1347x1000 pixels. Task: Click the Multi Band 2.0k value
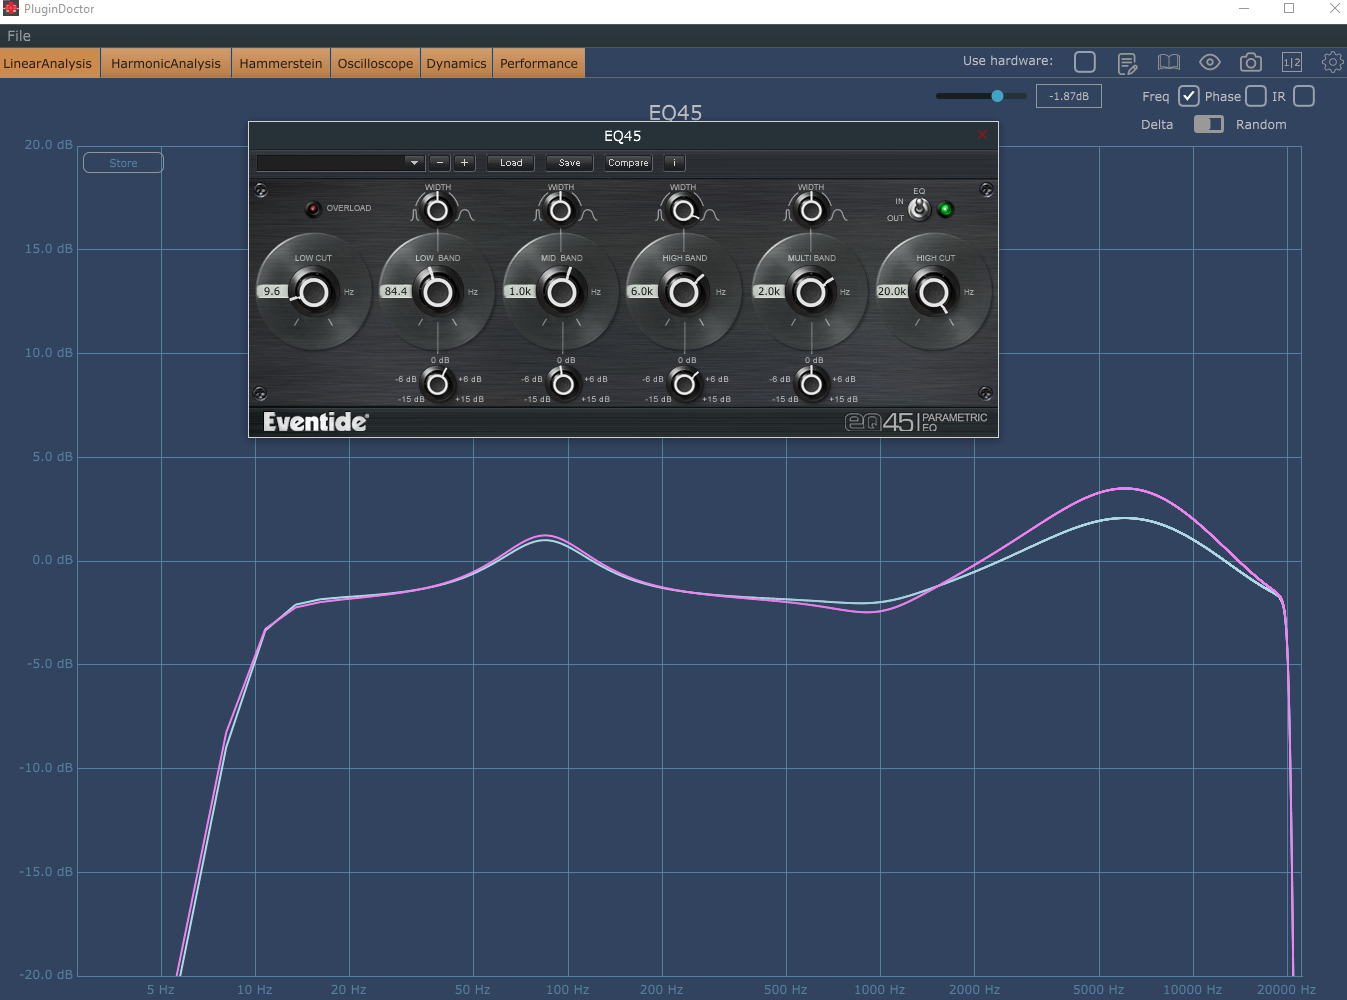769,291
